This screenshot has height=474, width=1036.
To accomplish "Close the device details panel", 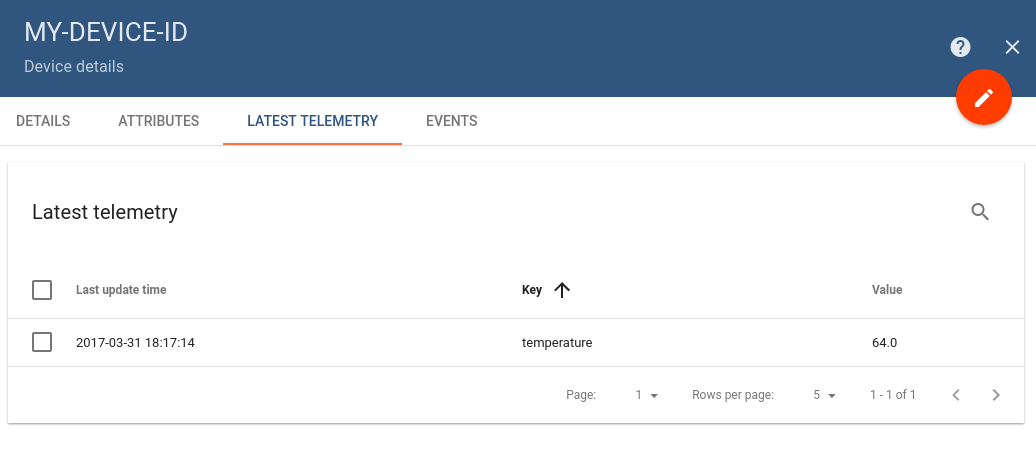I will [x=1012, y=47].
